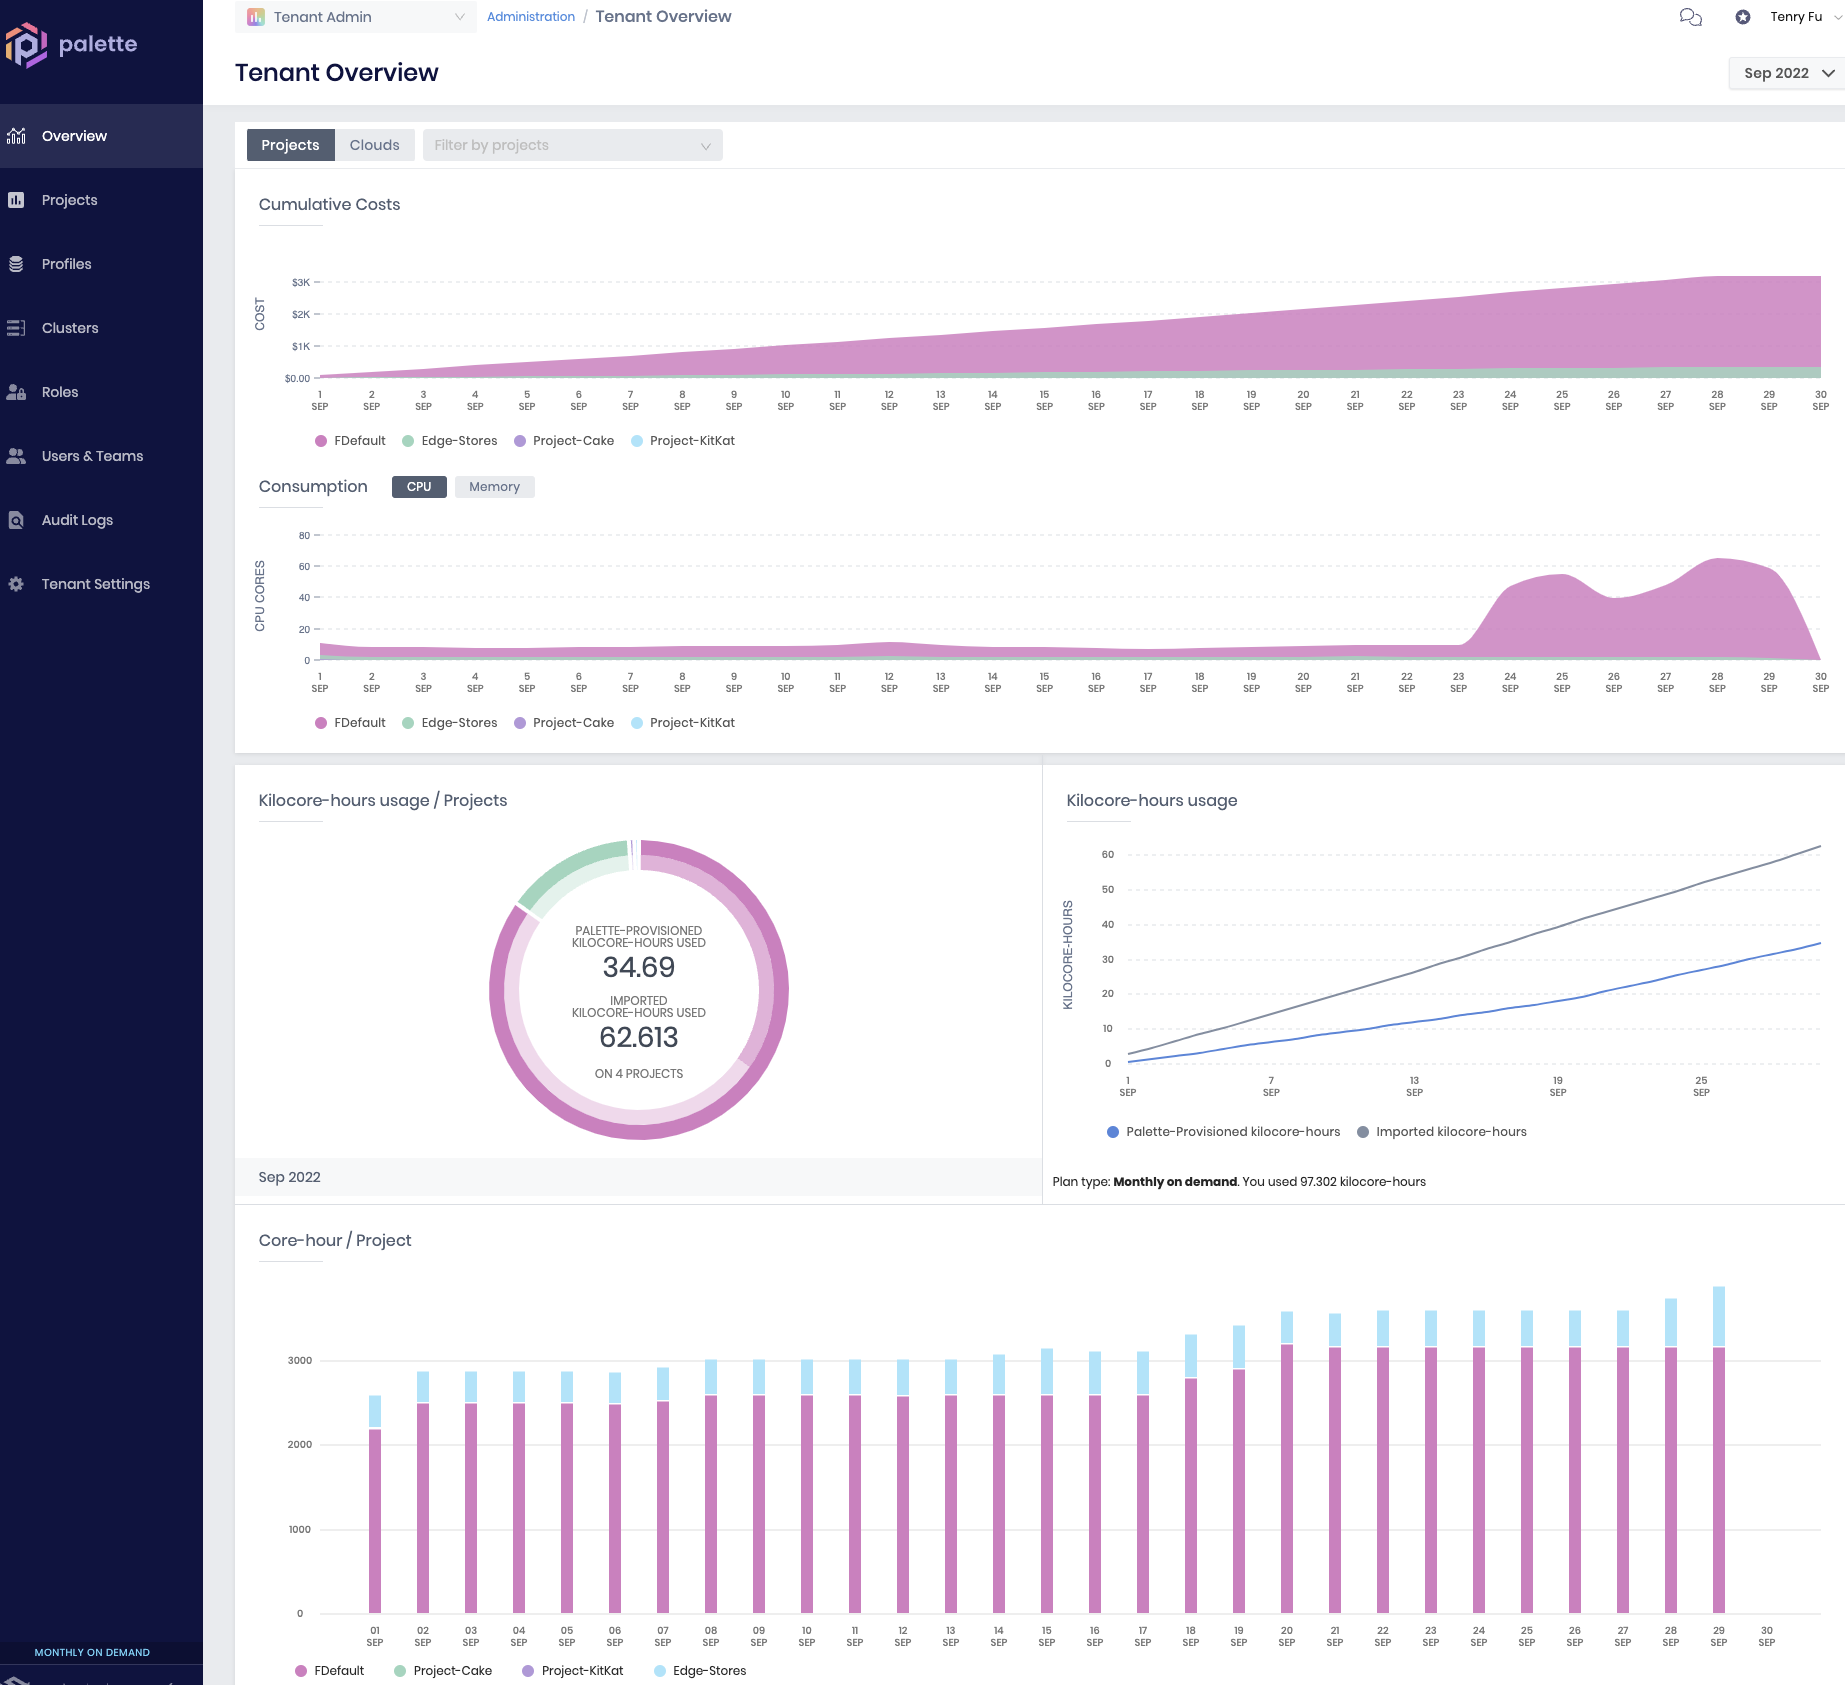Click the Core-hour / Project section title

tap(335, 1240)
